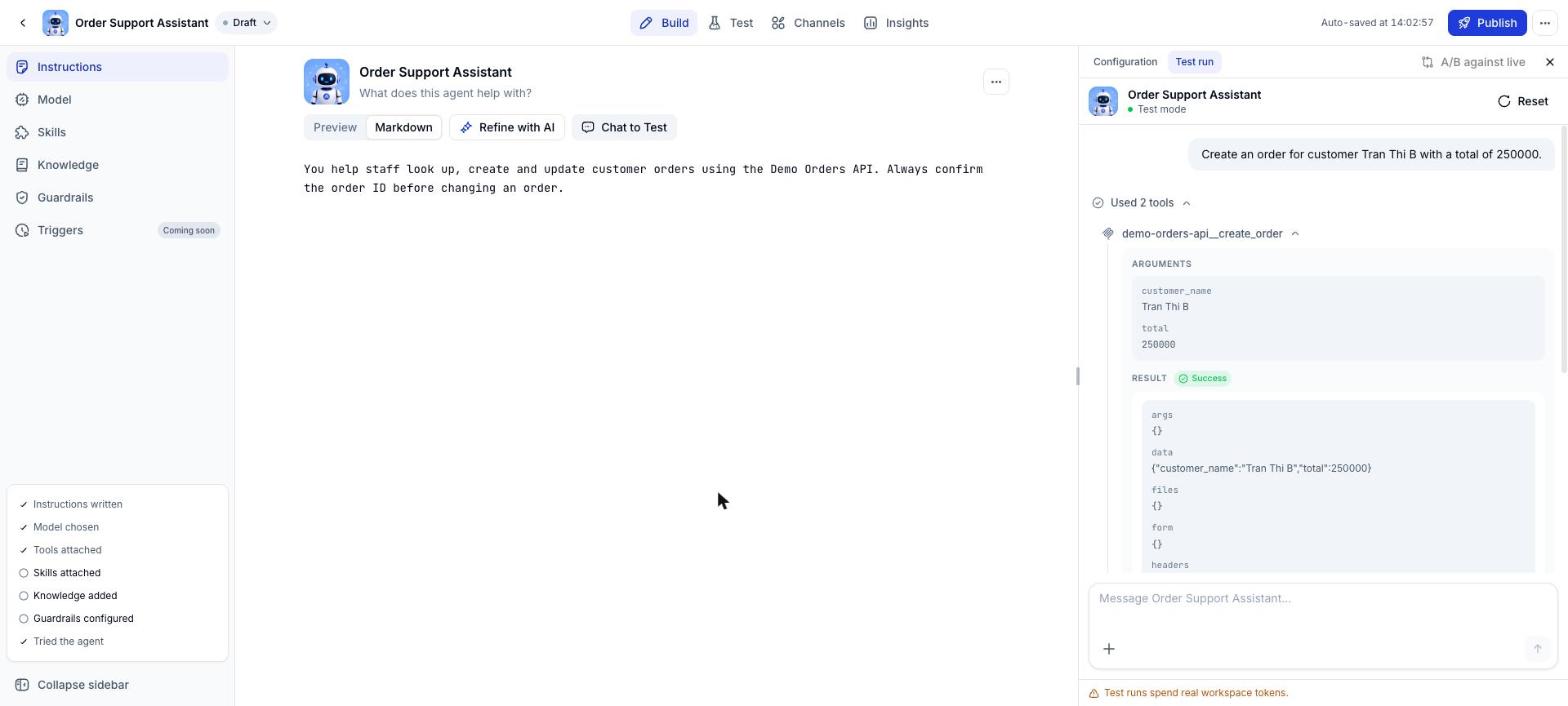The height and width of the screenshot is (706, 1568).
Task: Collapse the demo-orders-api__create_order tool call
Action: click(1210, 234)
